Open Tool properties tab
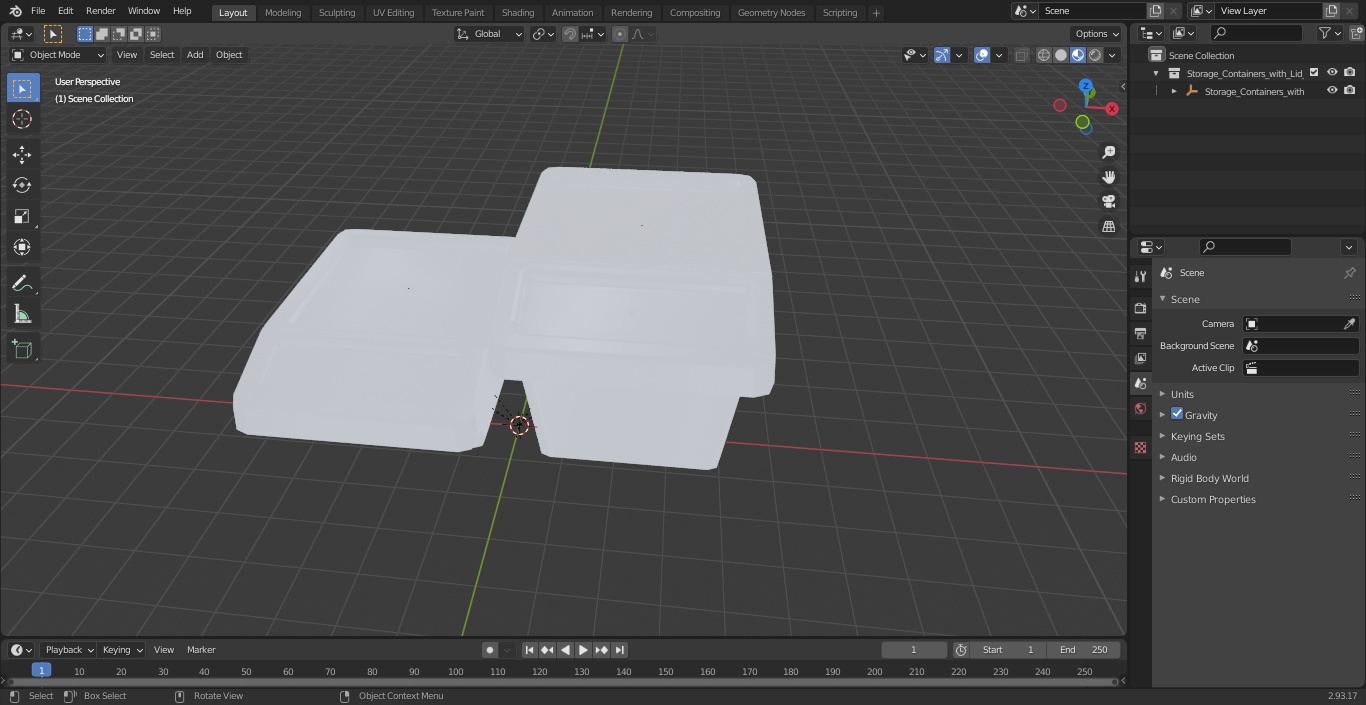 coord(1140,276)
